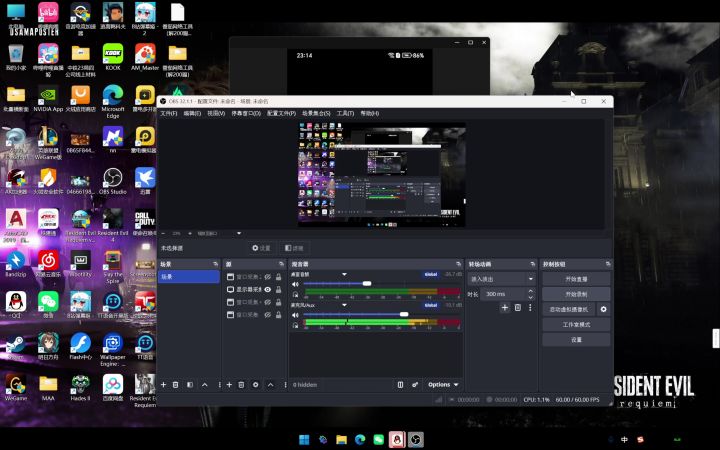The width and height of the screenshot is (720, 450).
Task: Click 滤镜 filters button in source toolbar
Action: 294,248
